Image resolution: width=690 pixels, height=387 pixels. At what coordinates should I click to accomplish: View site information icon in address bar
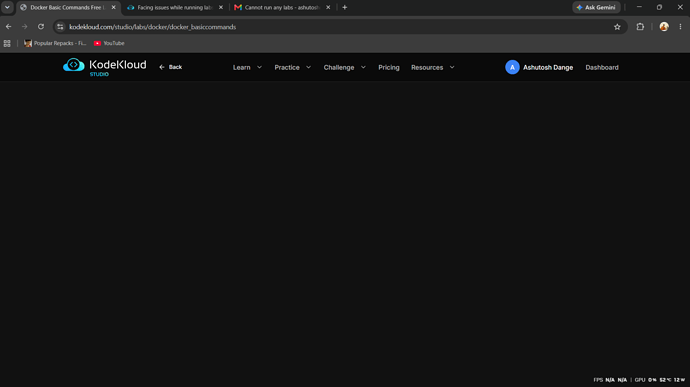coord(60,27)
